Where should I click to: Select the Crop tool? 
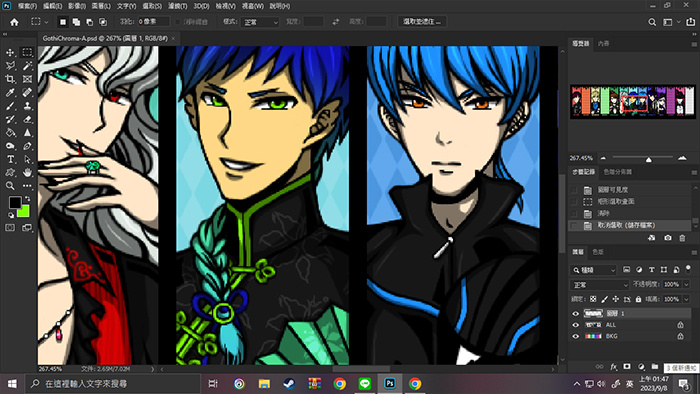click(10, 79)
